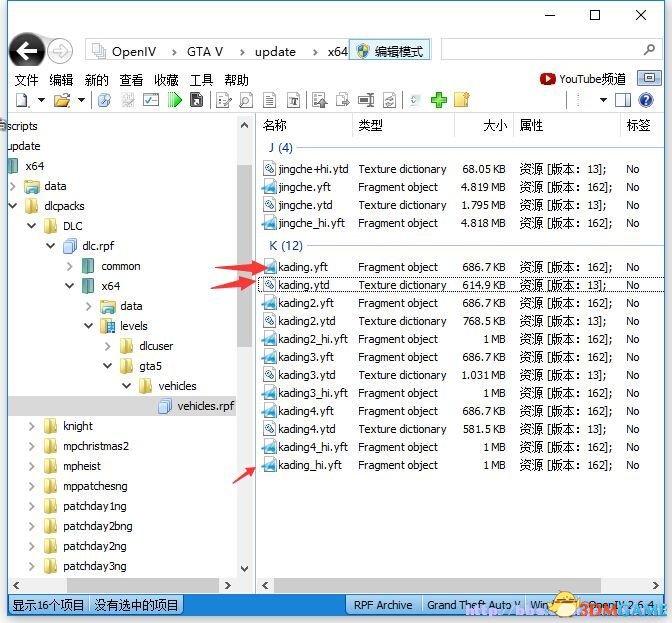The width and height of the screenshot is (672, 623).
Task: Click the new folder toolbar icon
Action: click(462, 100)
